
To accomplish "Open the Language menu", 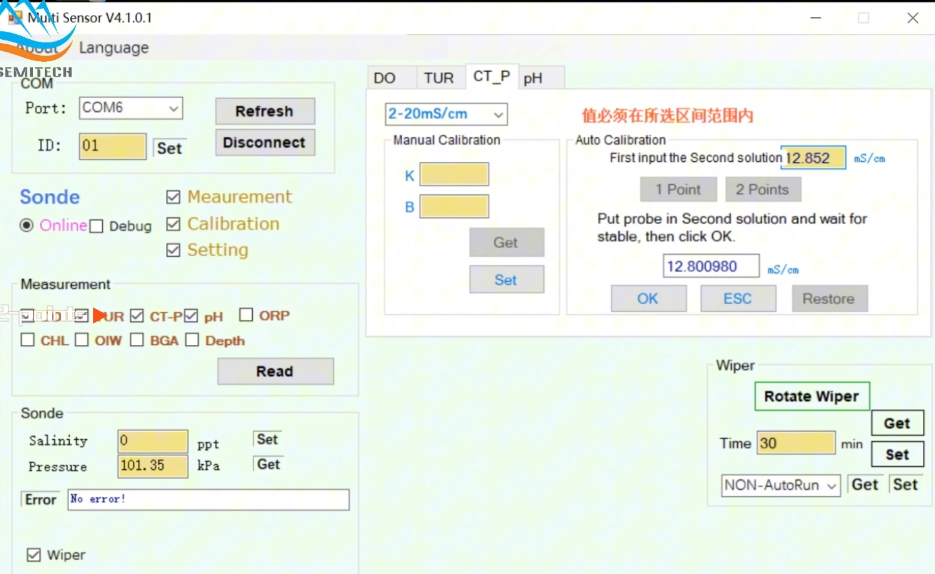I will [x=114, y=48].
